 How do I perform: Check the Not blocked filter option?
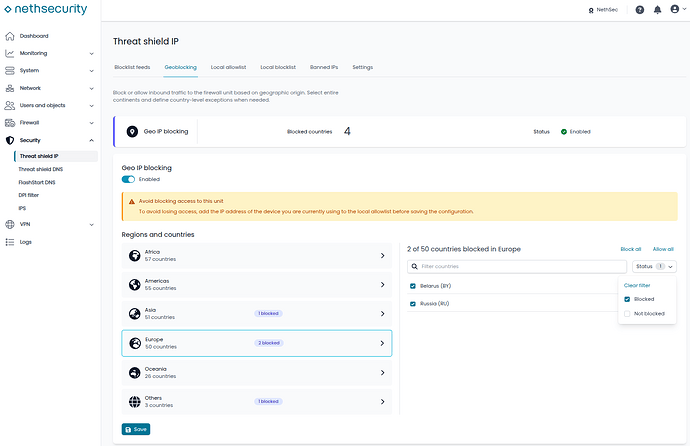point(627,314)
